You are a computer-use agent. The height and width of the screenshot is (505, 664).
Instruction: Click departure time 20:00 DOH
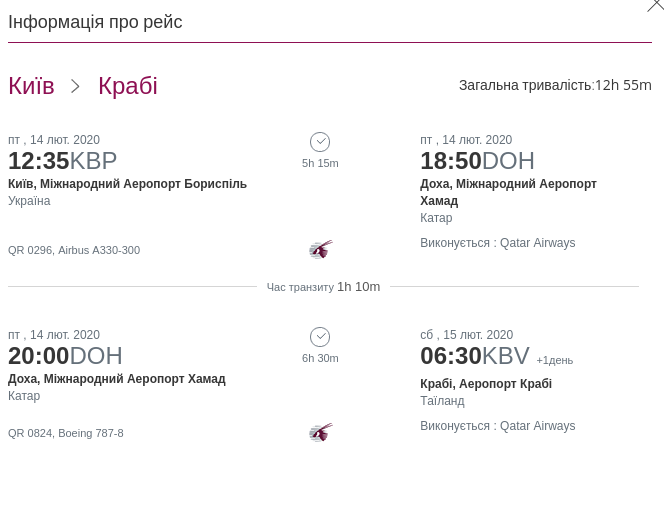[65, 355]
